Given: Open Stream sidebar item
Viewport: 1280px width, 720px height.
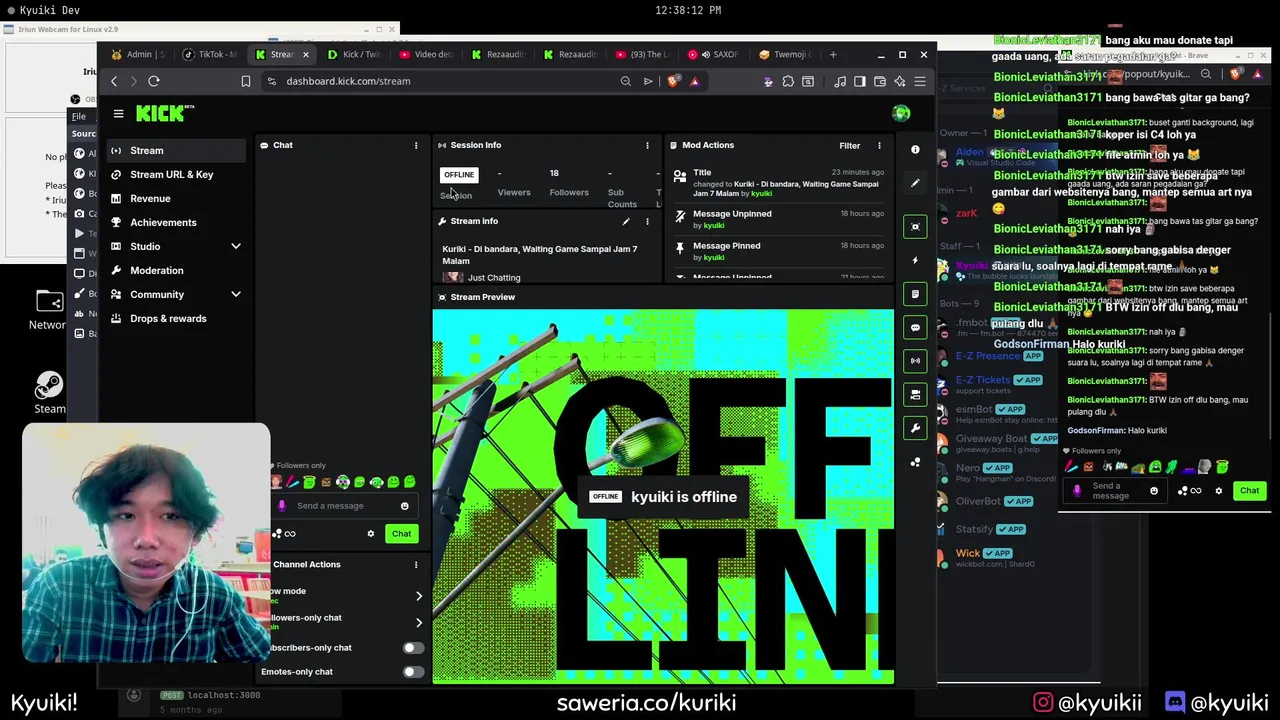Looking at the screenshot, I should tap(176, 151).
